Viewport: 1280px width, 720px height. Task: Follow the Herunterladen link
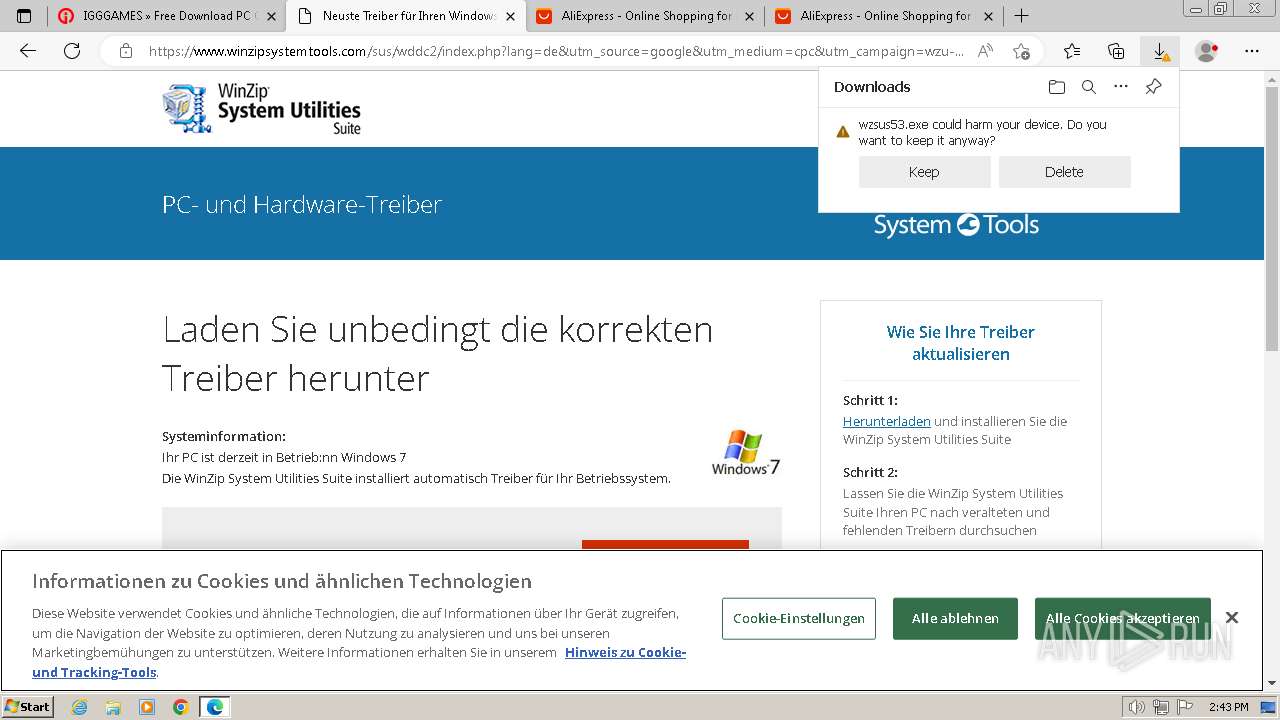pos(887,421)
